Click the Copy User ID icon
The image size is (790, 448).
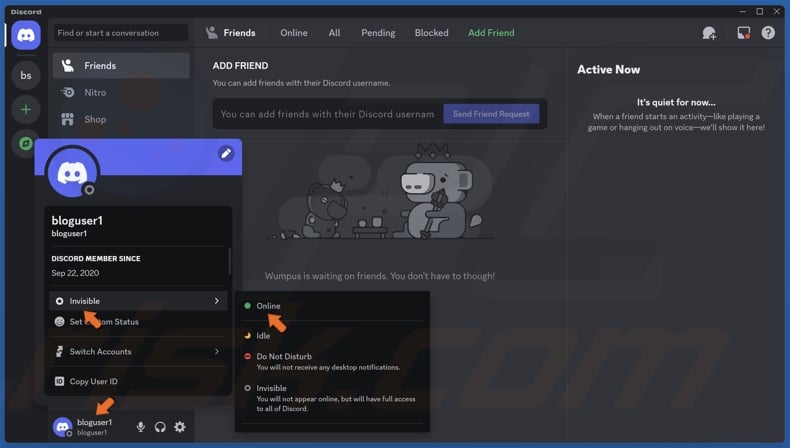pyautogui.click(x=59, y=381)
